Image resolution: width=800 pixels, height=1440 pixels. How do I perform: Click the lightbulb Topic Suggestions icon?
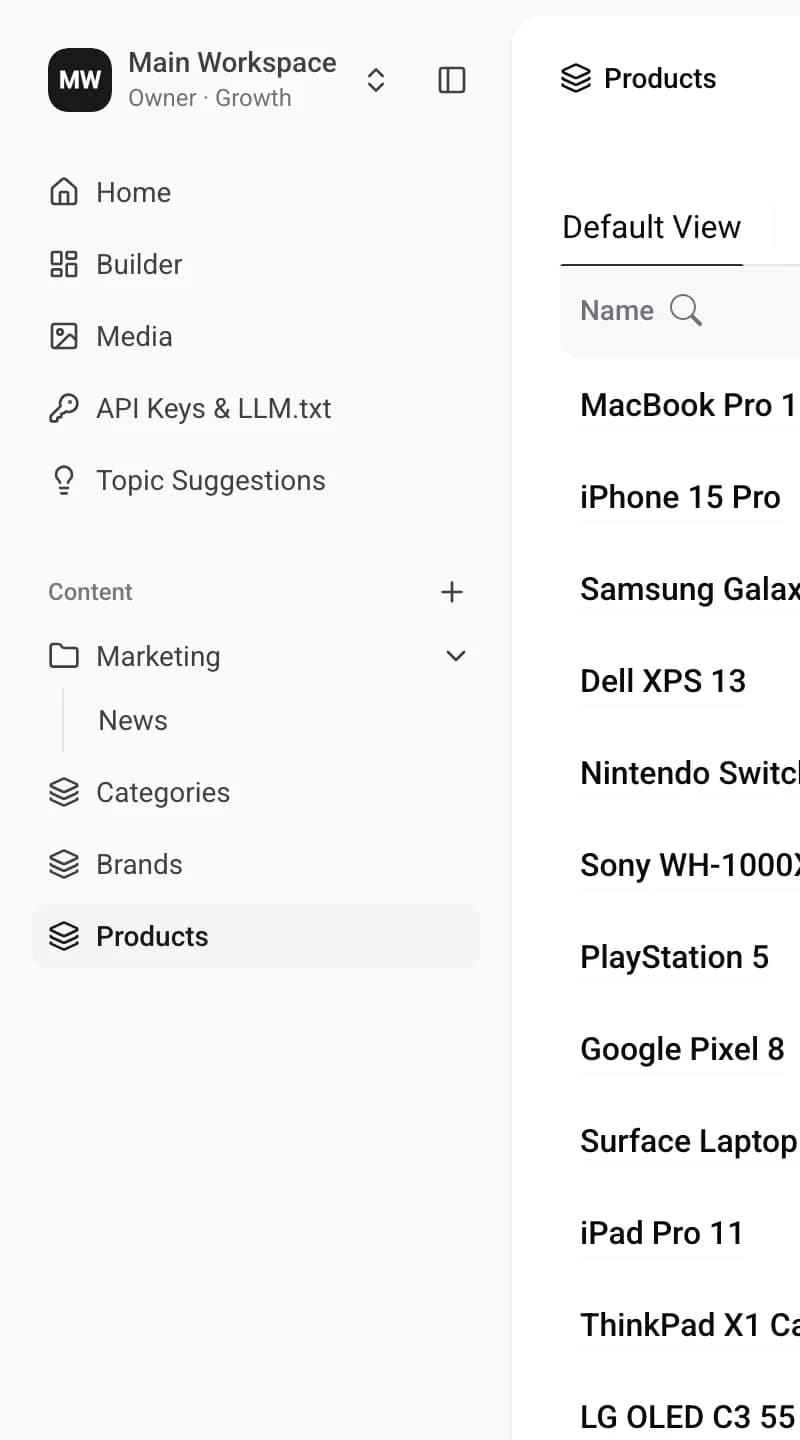64,480
